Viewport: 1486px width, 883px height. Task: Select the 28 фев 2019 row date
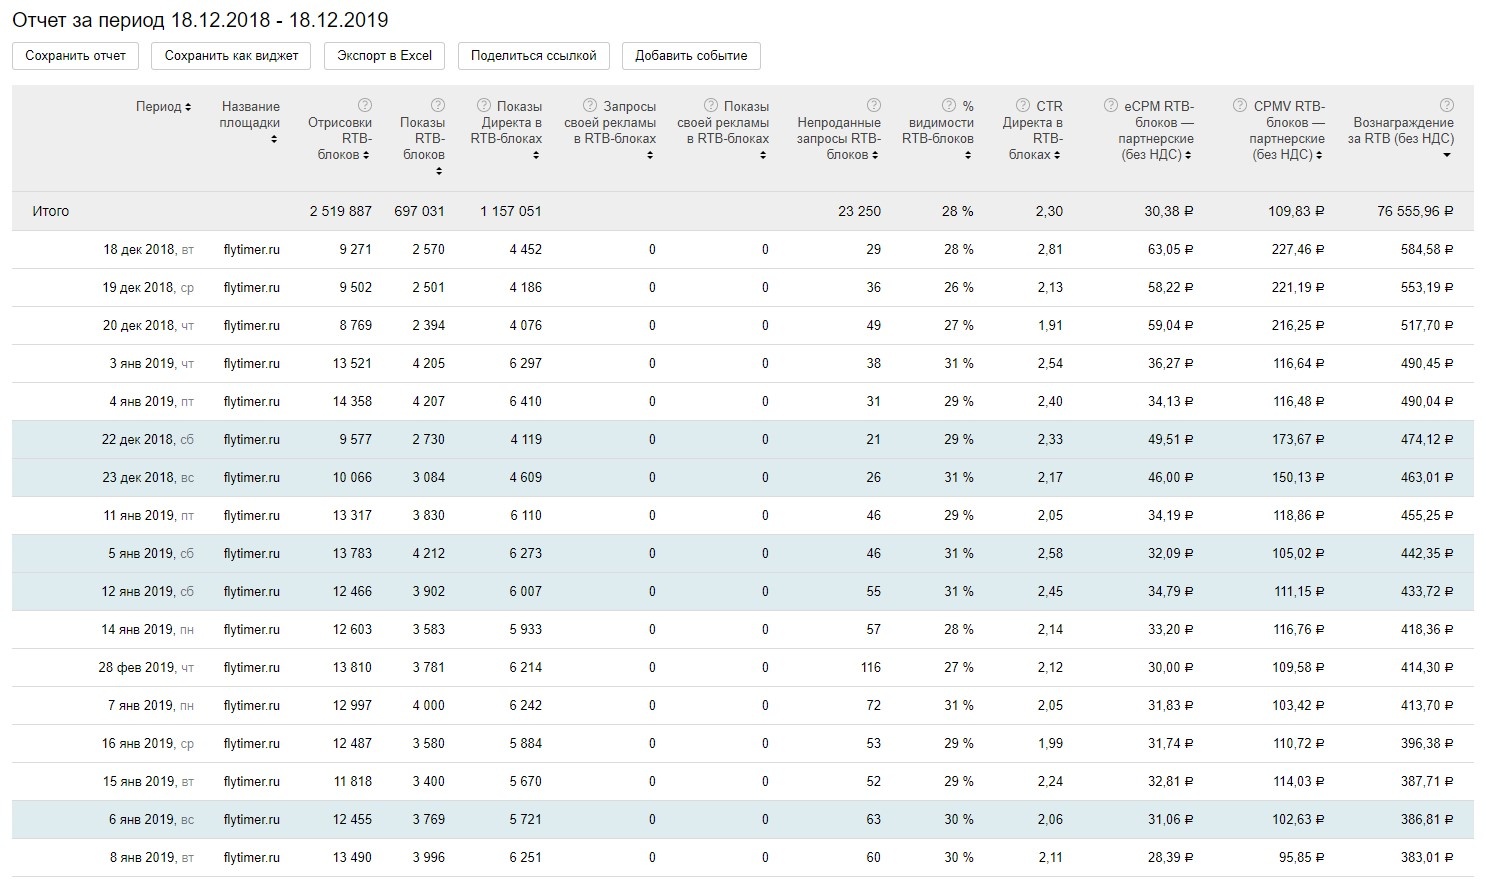tap(136, 667)
